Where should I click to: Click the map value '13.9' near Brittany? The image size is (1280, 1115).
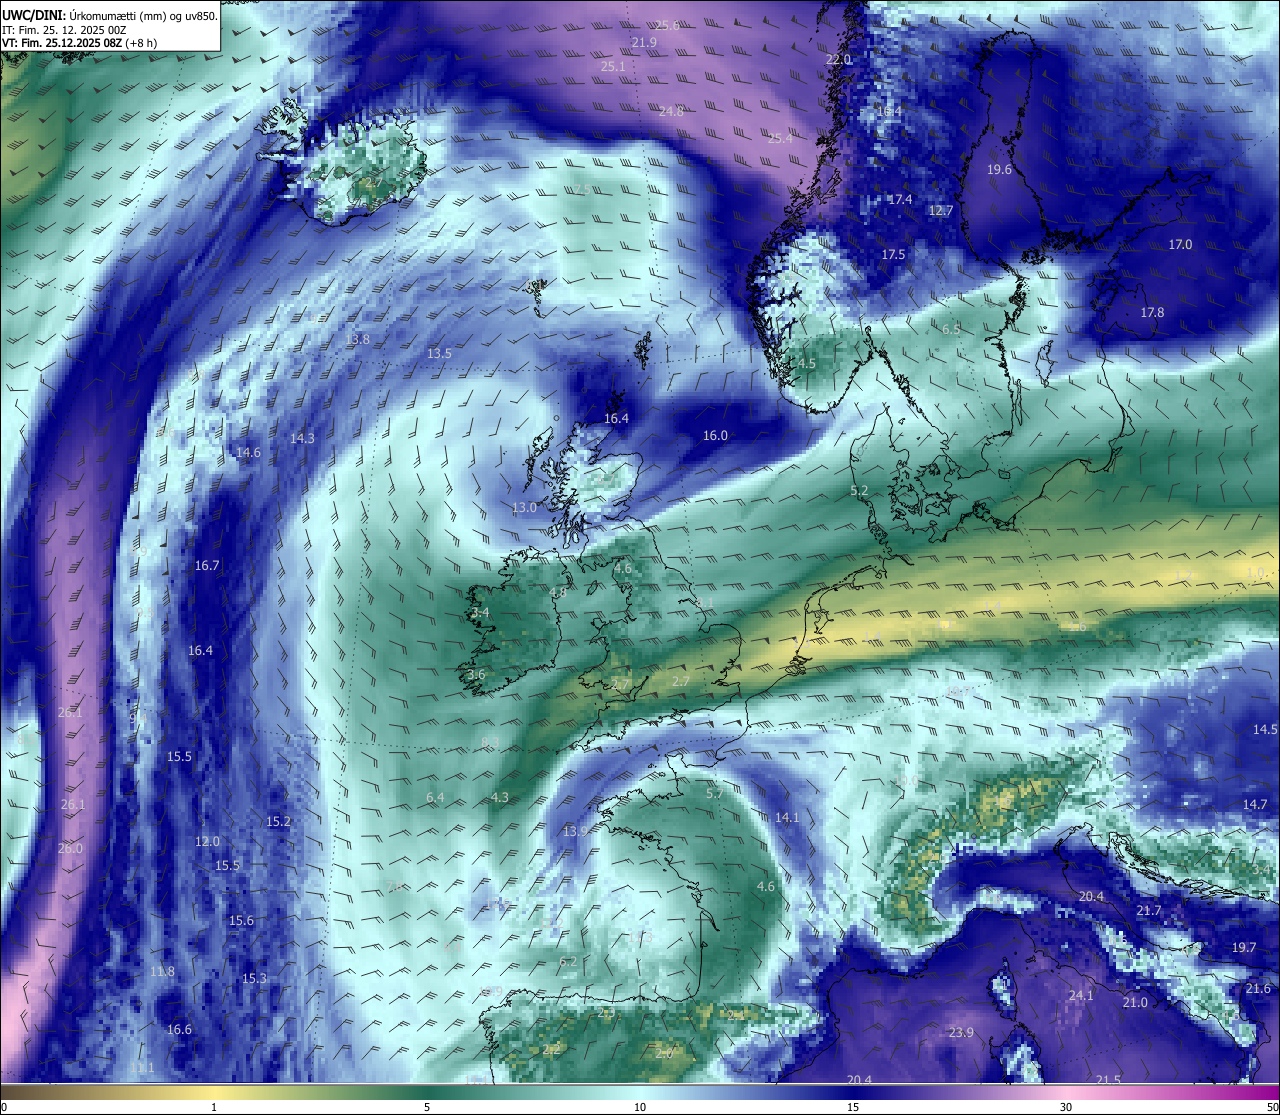point(575,831)
